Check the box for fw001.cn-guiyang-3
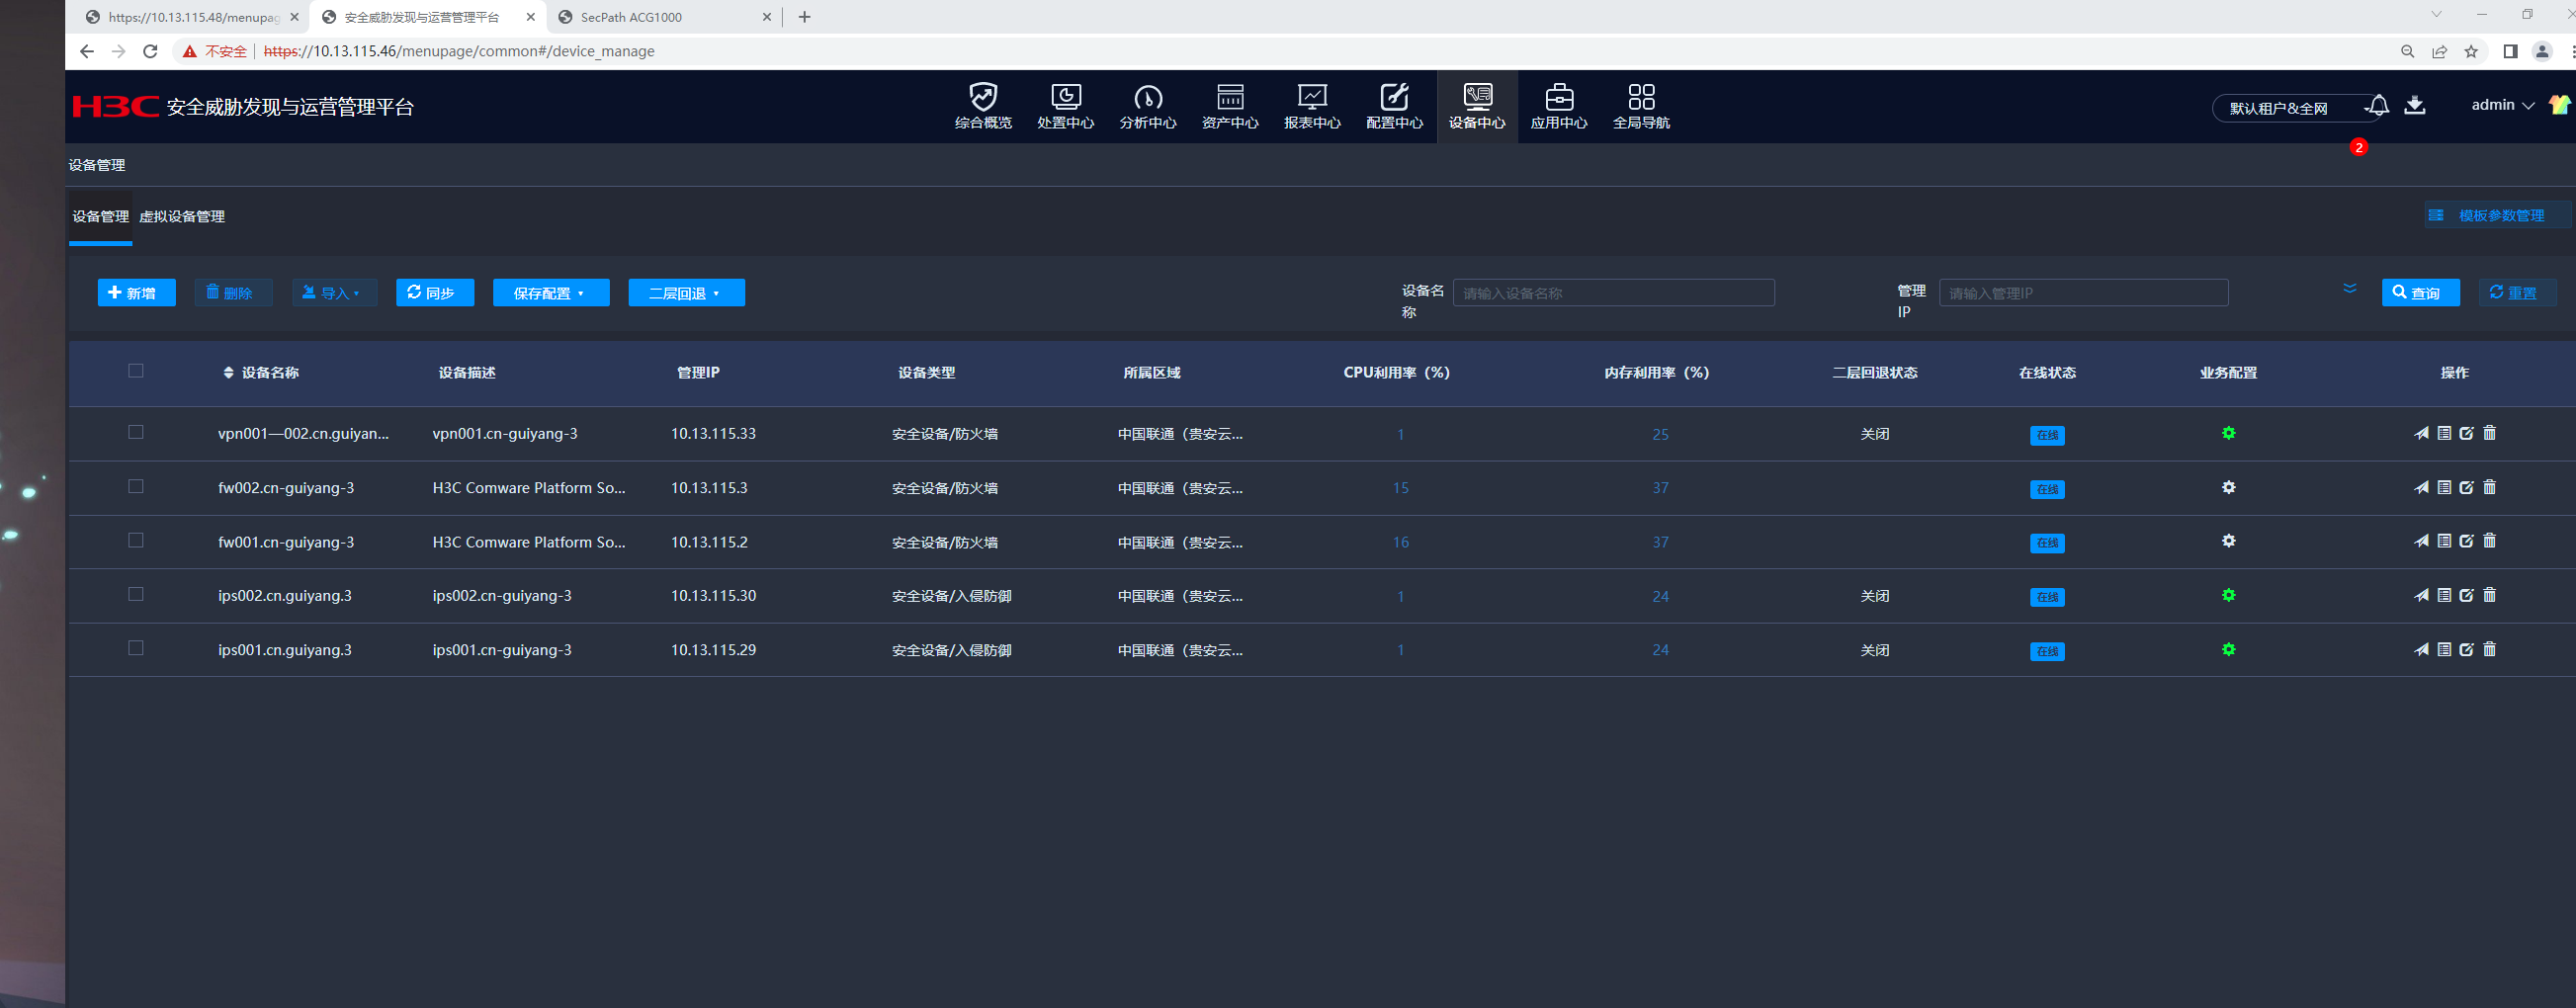The width and height of the screenshot is (2576, 1008). 136,540
